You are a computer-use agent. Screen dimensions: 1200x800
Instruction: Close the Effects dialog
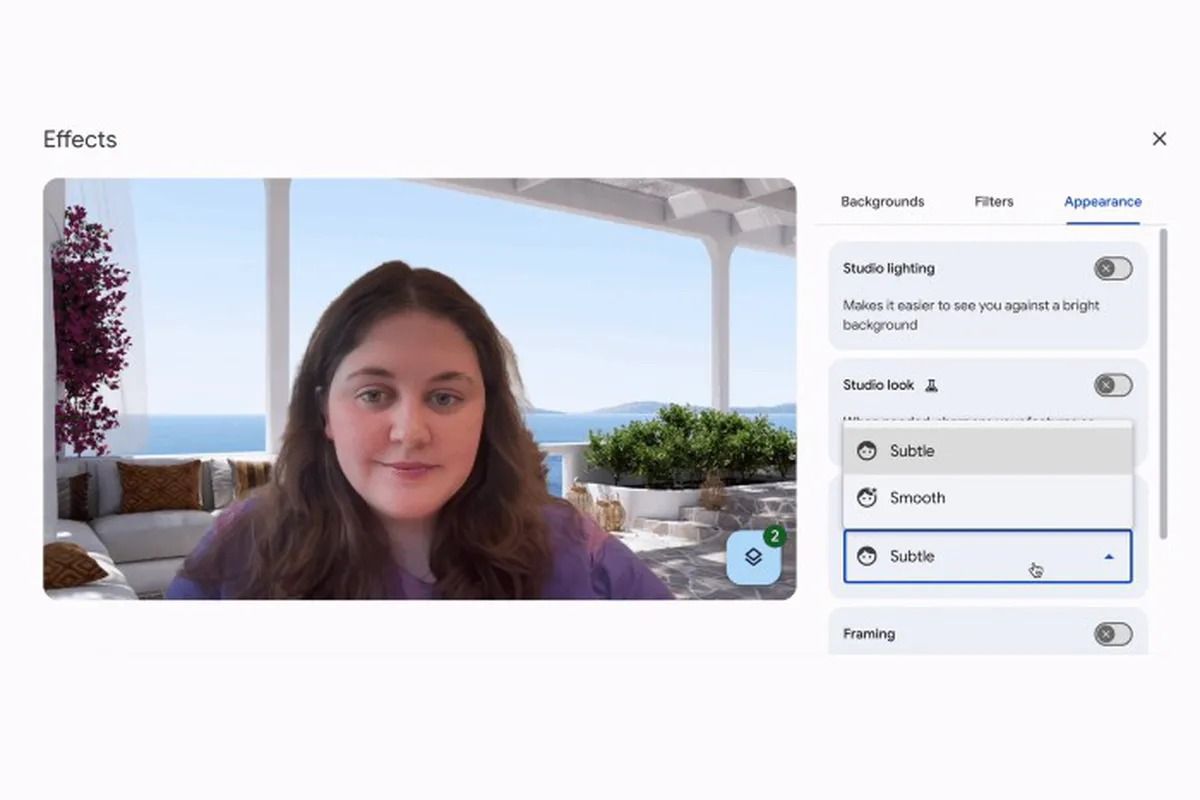(1159, 139)
